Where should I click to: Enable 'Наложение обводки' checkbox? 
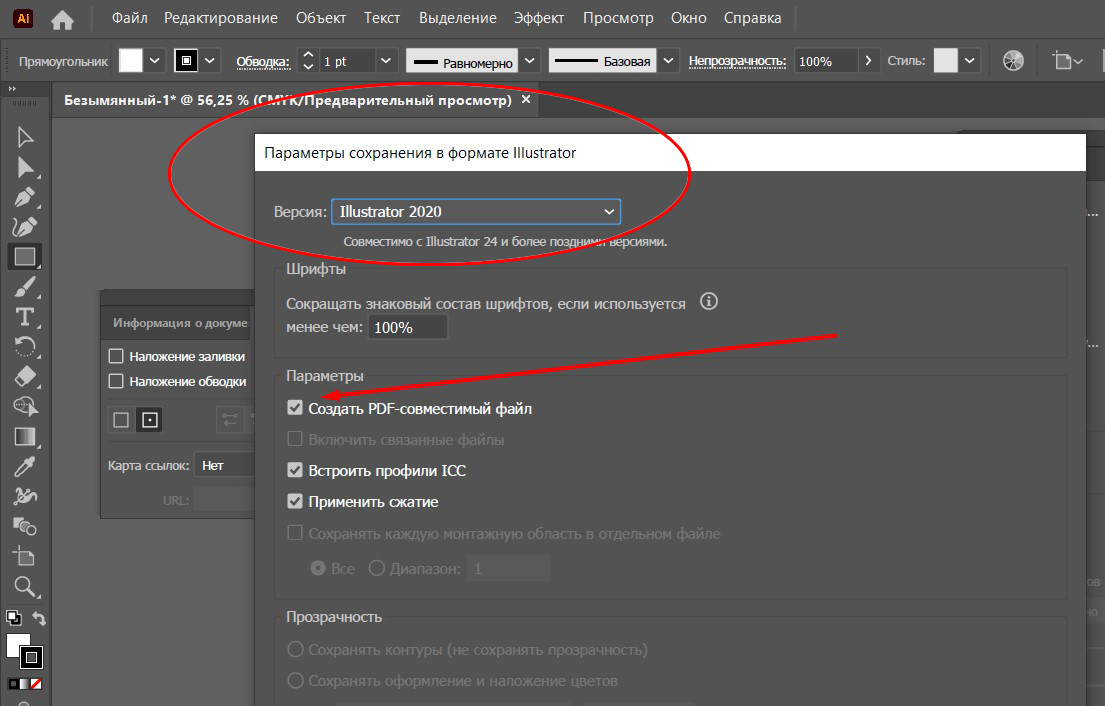[116, 381]
